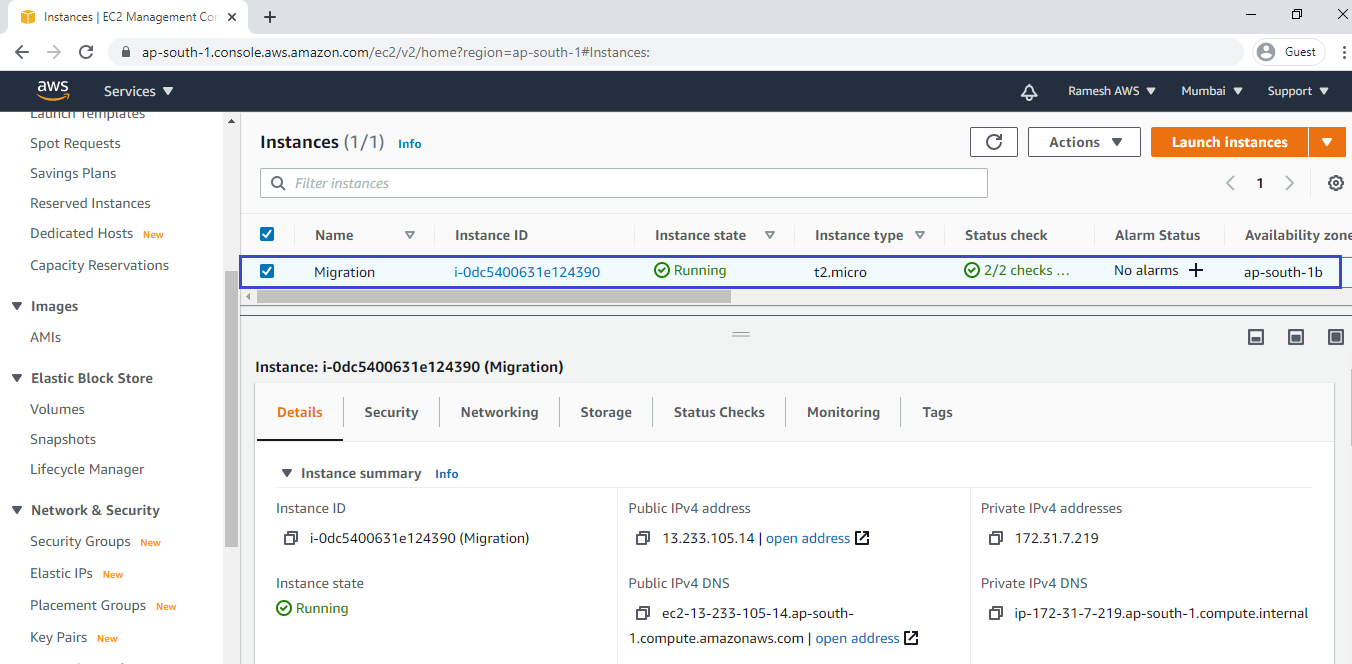Image resolution: width=1352 pixels, height=664 pixels.
Task: Copy Instance ID to clipboard icon
Action: click(x=291, y=538)
